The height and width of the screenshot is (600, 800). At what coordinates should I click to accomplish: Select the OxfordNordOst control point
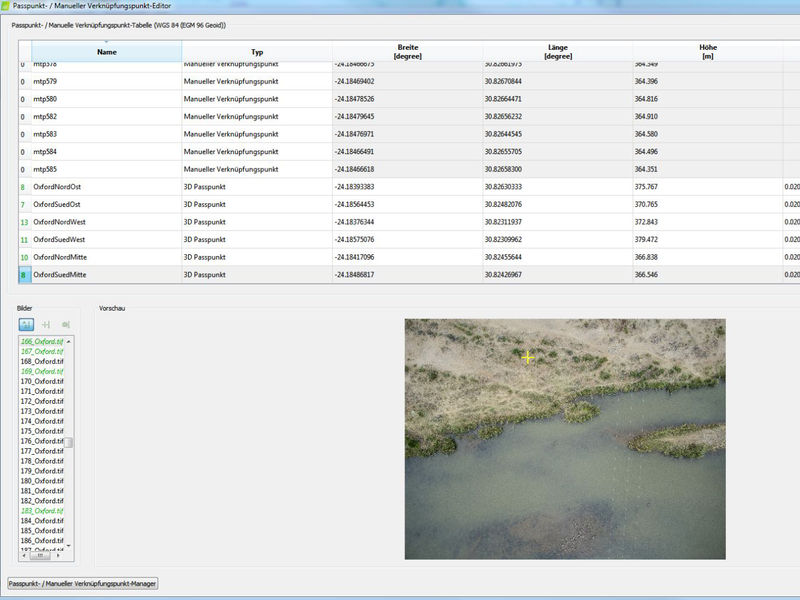point(107,187)
